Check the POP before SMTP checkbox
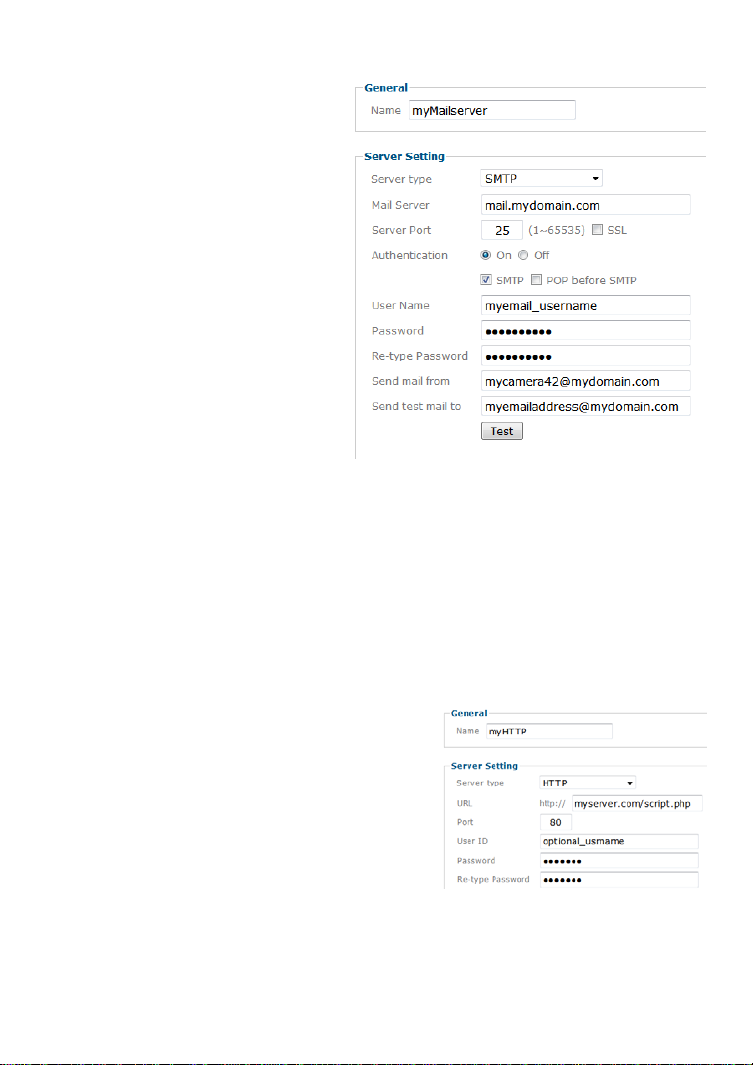This screenshot has width=753, height=1065. point(536,280)
